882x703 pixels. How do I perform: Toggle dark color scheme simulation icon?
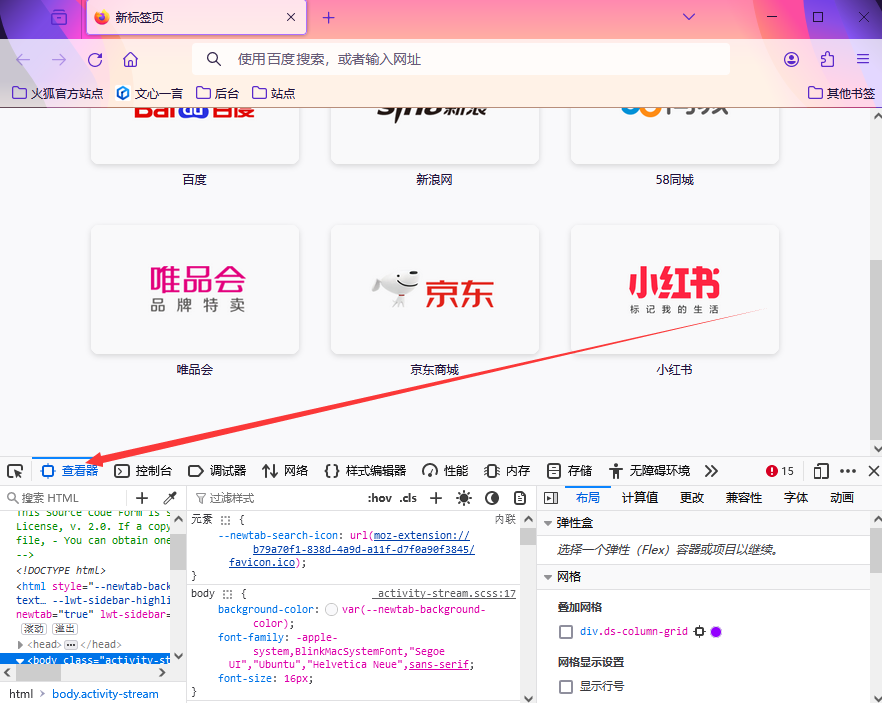492,498
